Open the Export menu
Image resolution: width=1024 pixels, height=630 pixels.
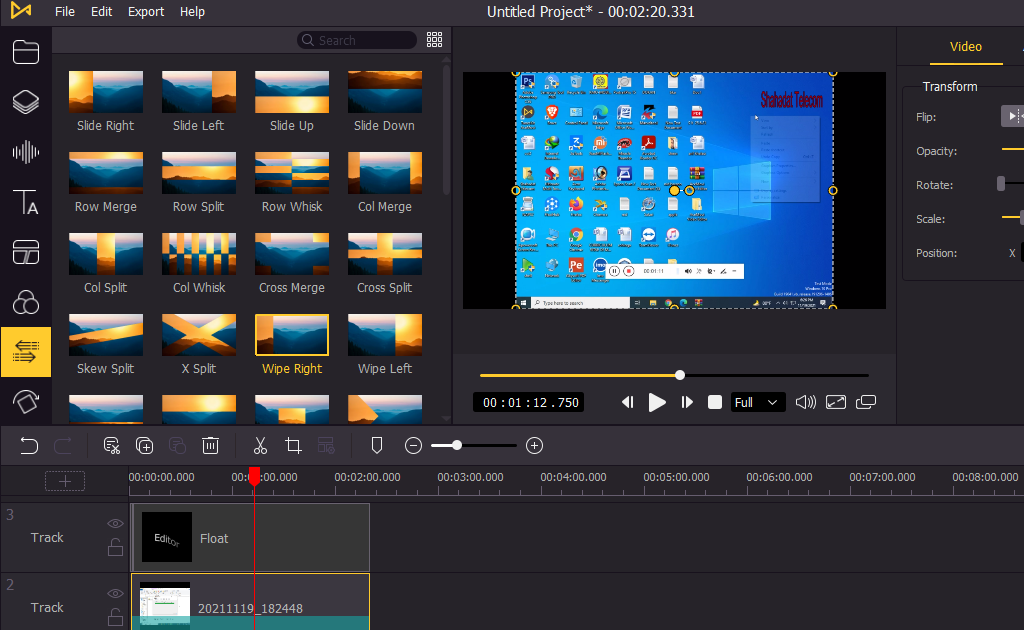coord(146,12)
